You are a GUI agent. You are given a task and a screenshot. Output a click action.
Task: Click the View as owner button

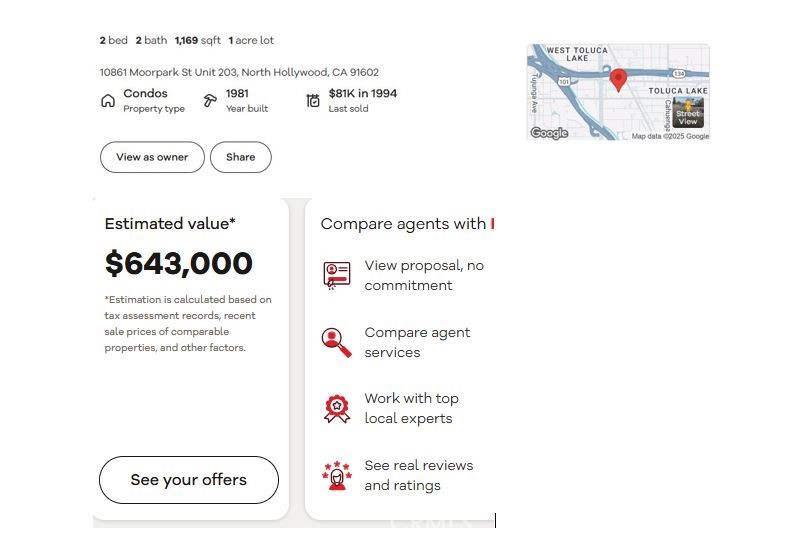[152, 157]
